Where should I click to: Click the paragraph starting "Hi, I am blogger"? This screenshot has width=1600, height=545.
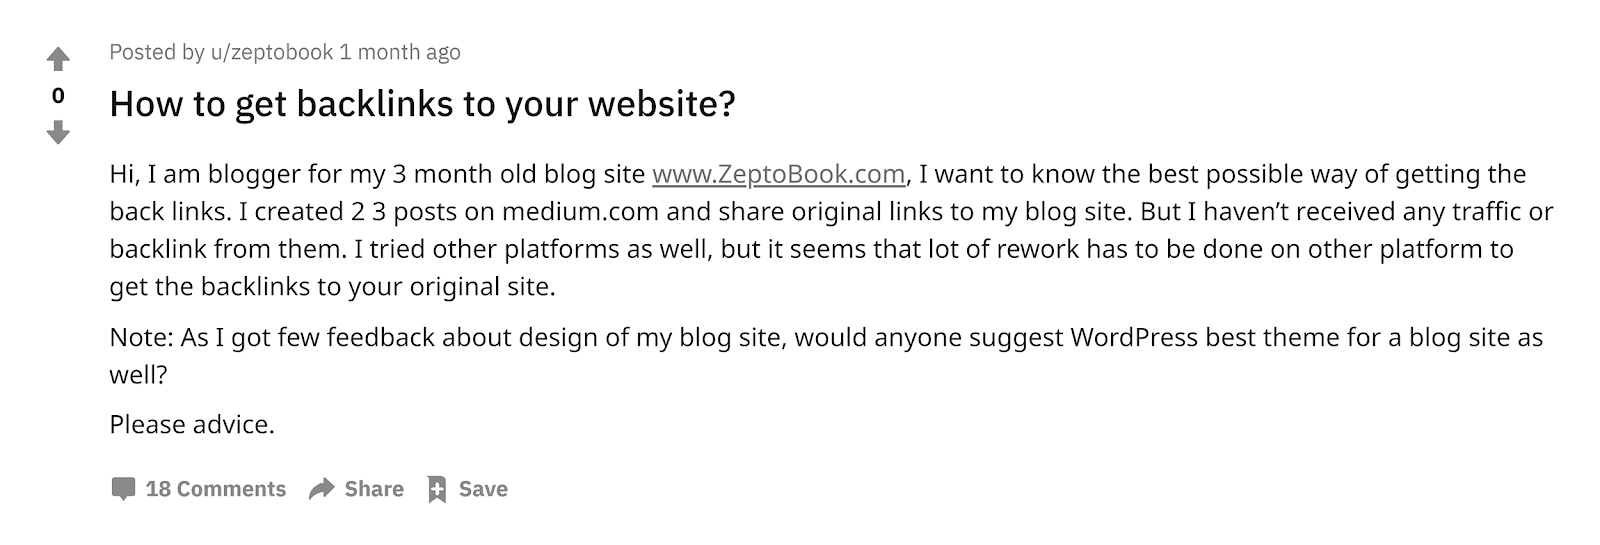[832, 230]
